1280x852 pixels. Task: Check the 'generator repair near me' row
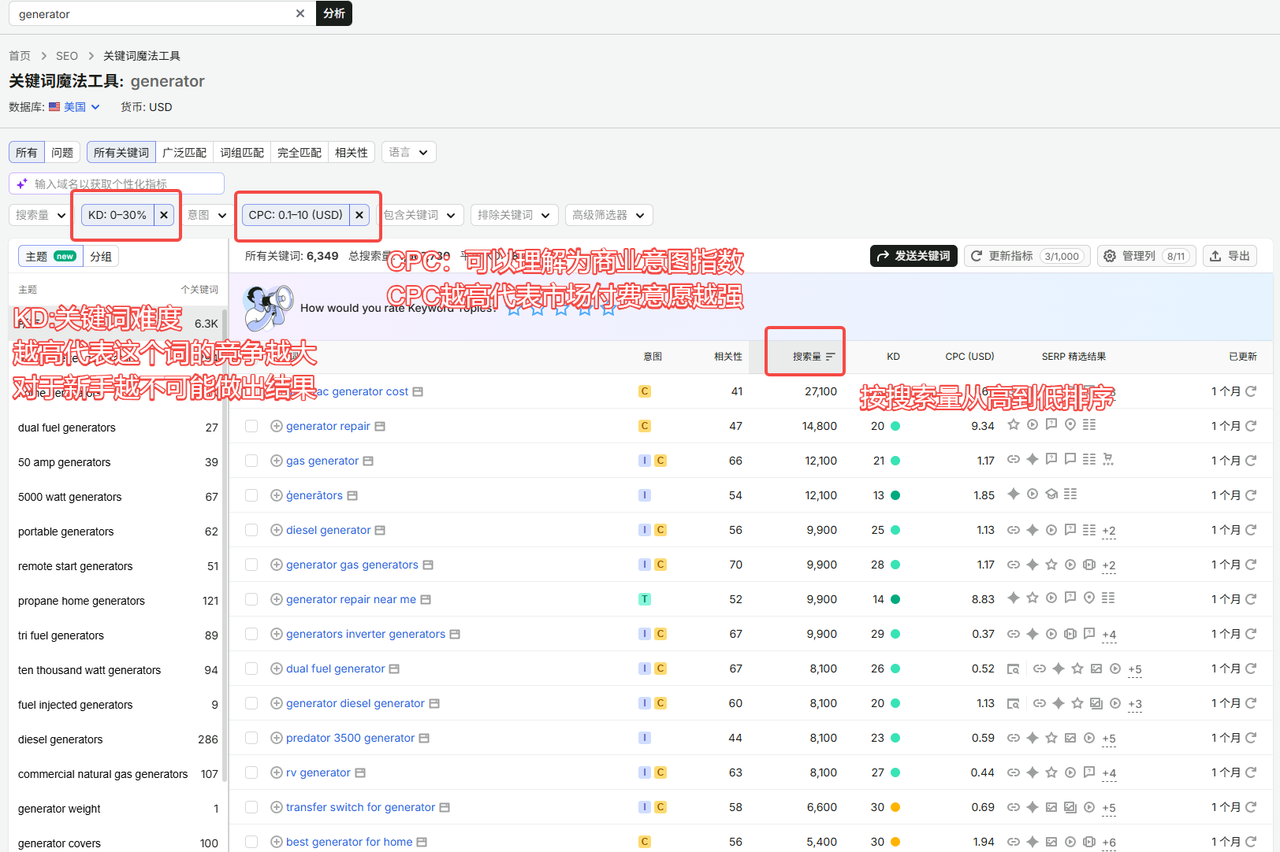click(x=252, y=599)
